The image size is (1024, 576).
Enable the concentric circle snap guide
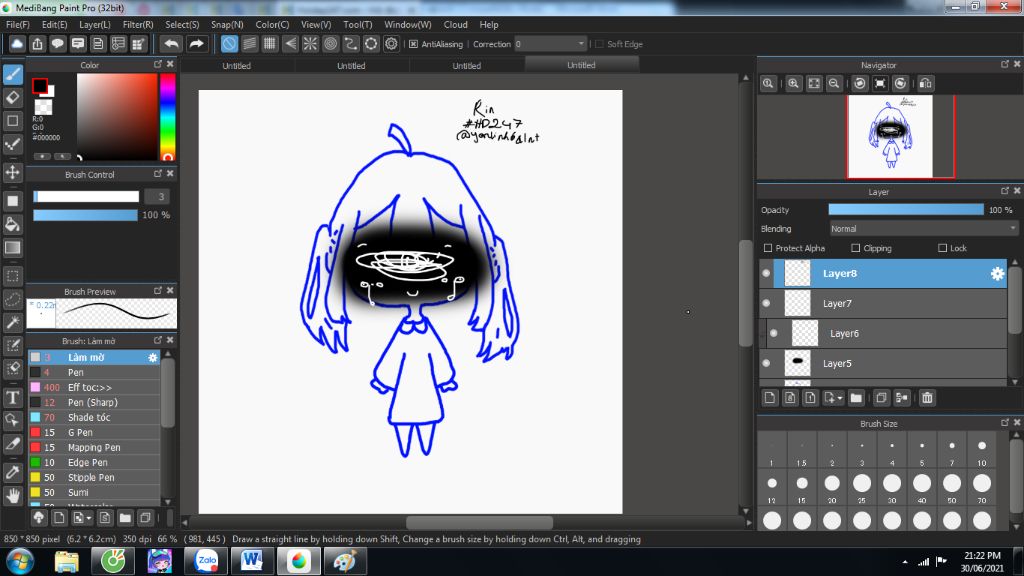pyautogui.click(x=330, y=44)
